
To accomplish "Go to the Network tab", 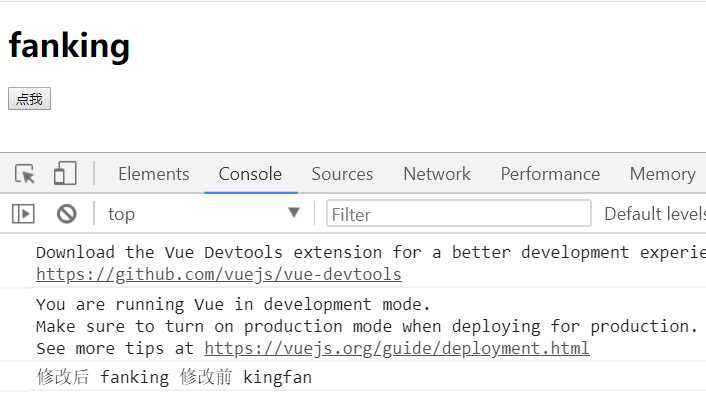I will coord(437,174).
